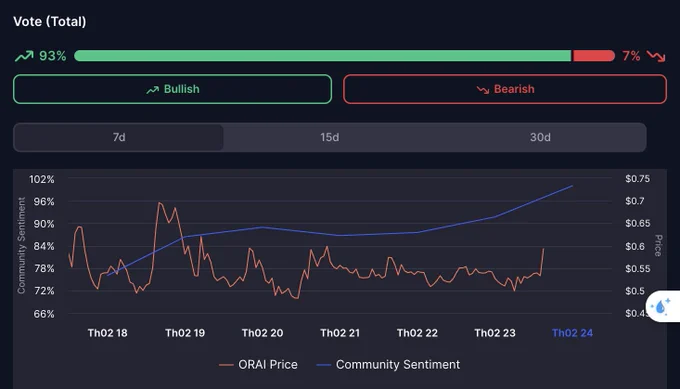Vote with the Bearish button
Viewport: 680px width, 389px height.
(x=505, y=89)
